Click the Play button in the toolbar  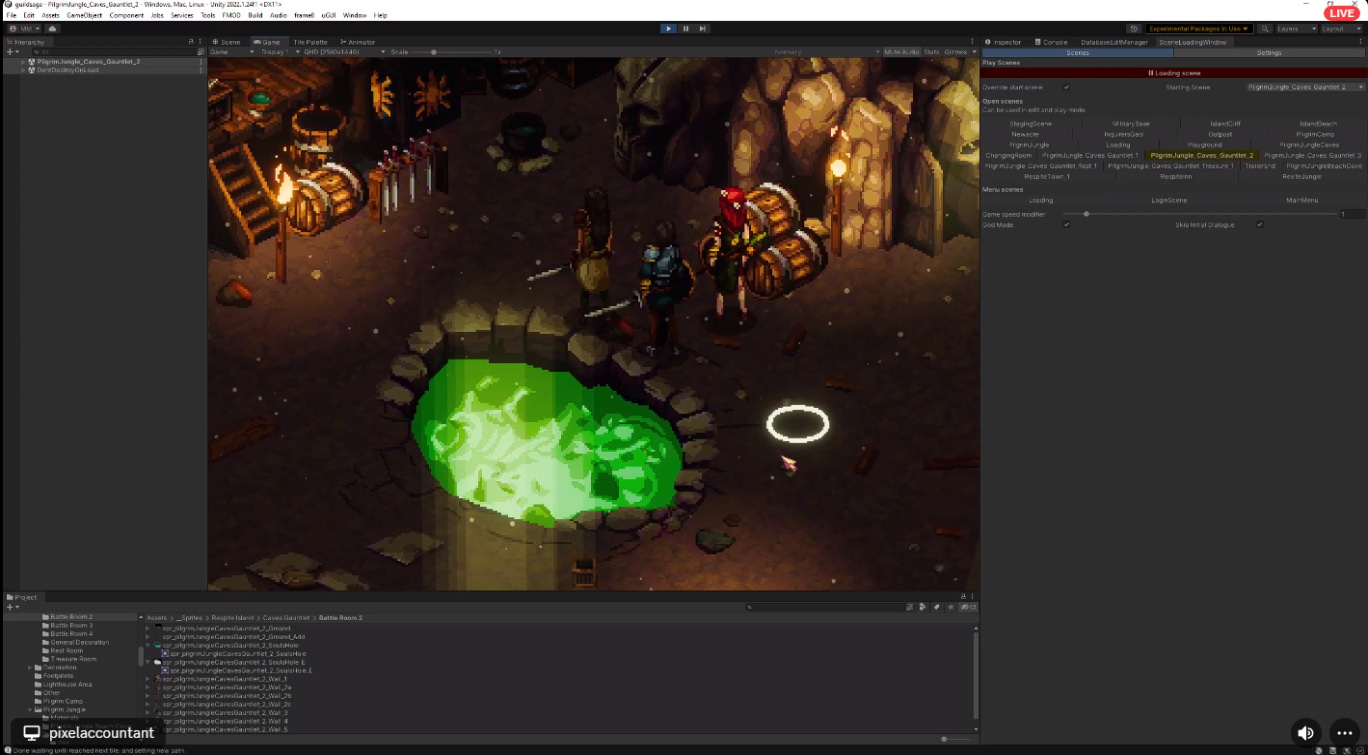point(668,28)
